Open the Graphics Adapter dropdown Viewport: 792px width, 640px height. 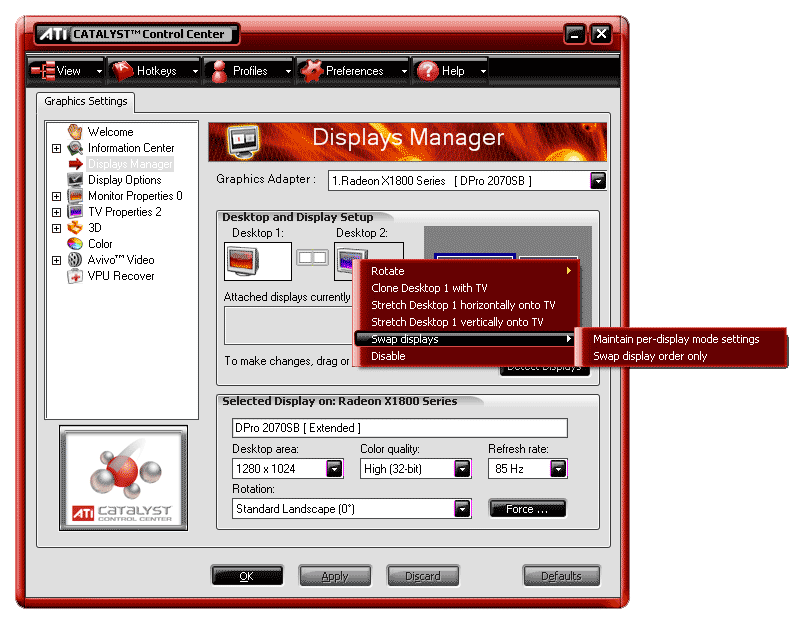point(598,181)
